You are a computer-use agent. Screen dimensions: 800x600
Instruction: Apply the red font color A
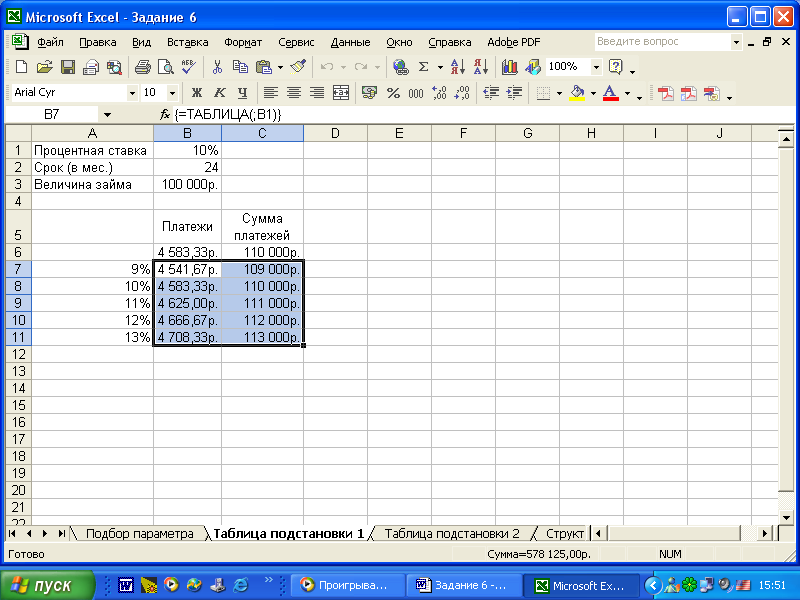click(x=610, y=93)
